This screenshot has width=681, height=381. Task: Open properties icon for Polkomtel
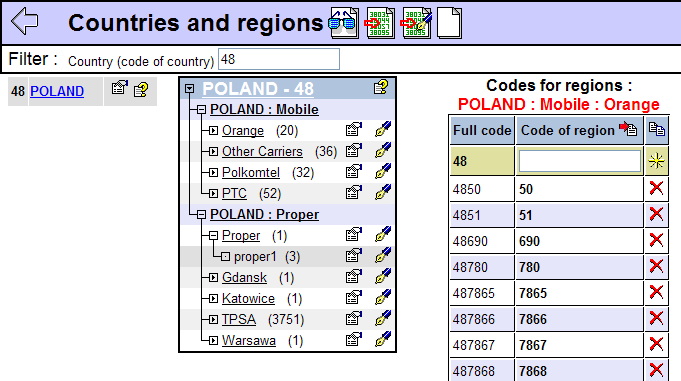click(x=354, y=171)
